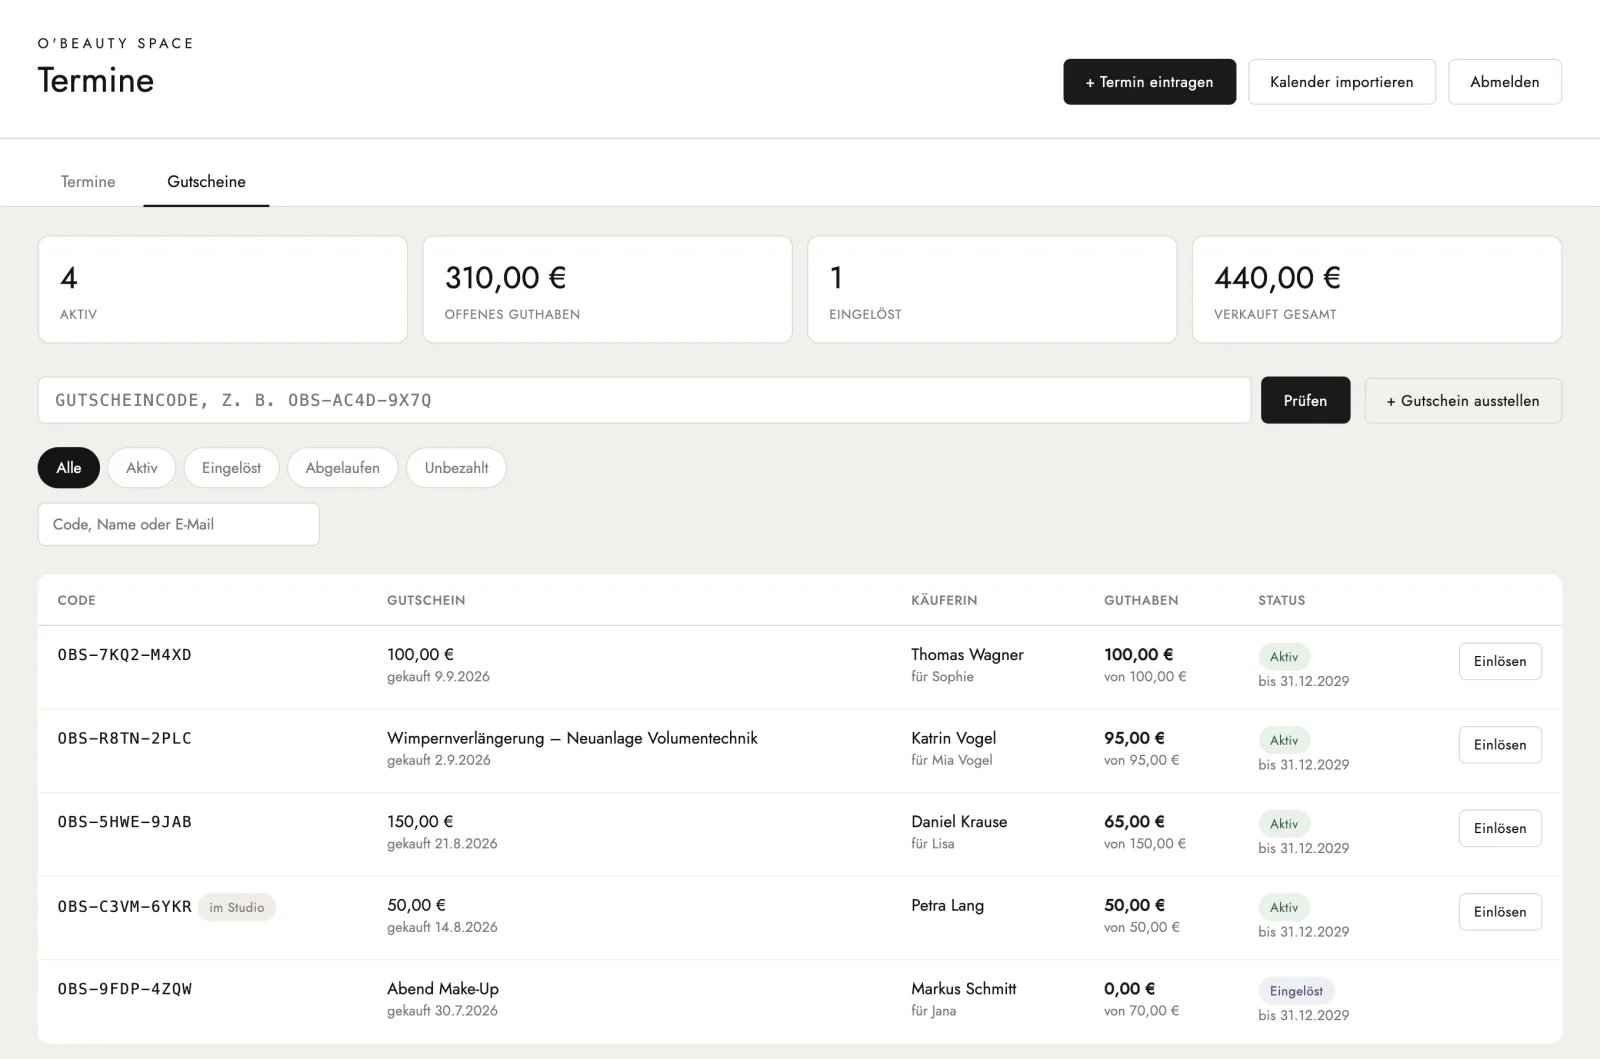
Task: Click voucher code 'OBS-C3VM-6YKR'
Action: click(x=124, y=906)
